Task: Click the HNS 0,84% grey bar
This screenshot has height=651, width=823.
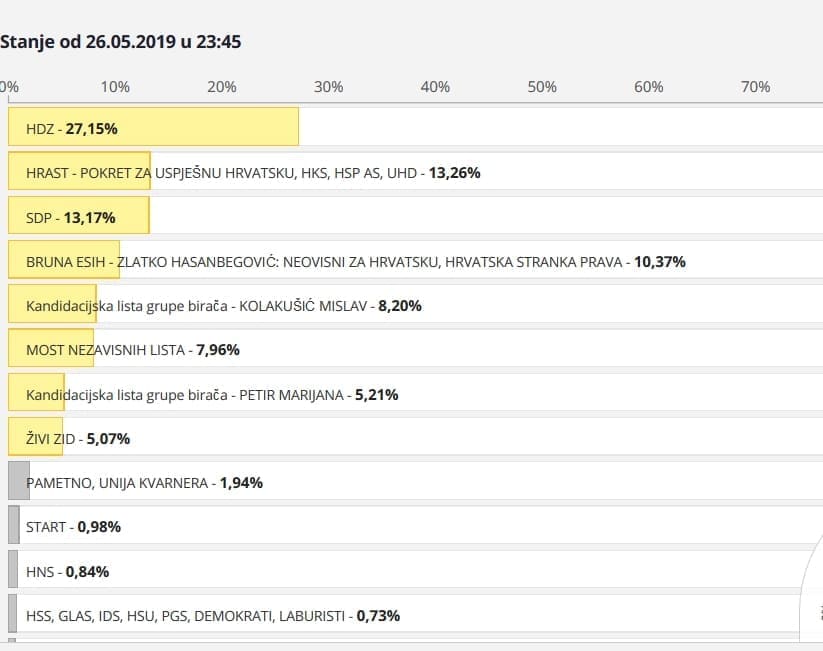Action: tap(13, 571)
